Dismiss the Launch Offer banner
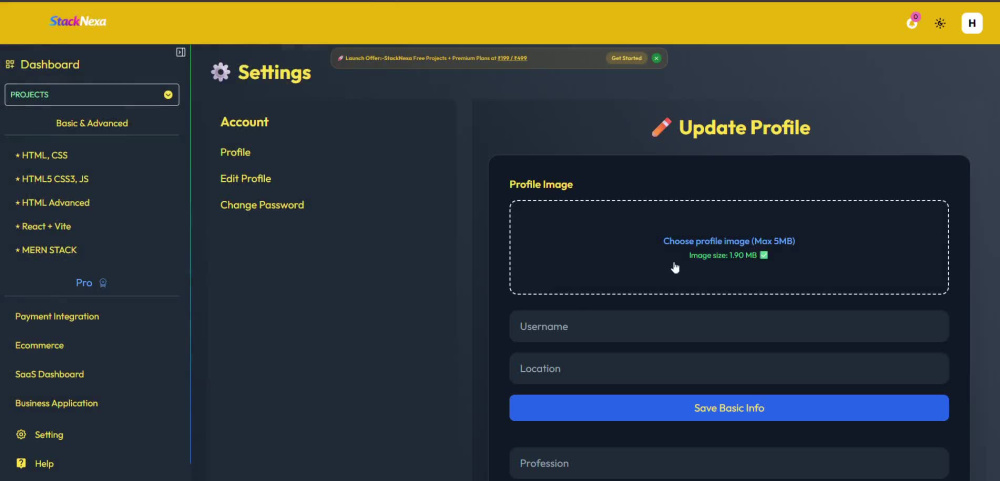1000x481 pixels. [656, 58]
